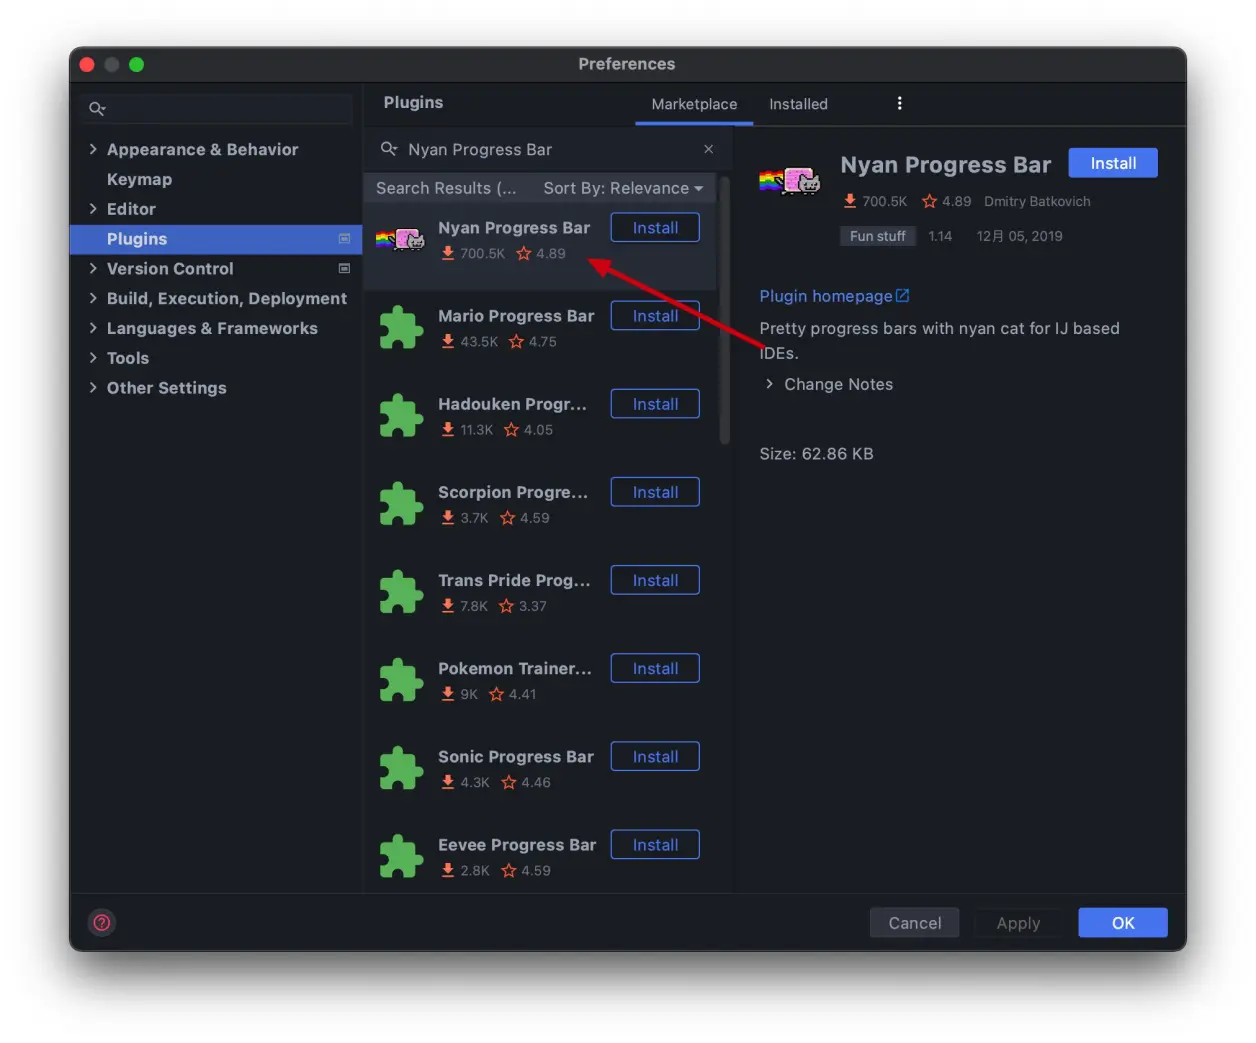Open the plugins three-dot options menu
Image resolution: width=1256 pixels, height=1043 pixels.
coord(899,103)
